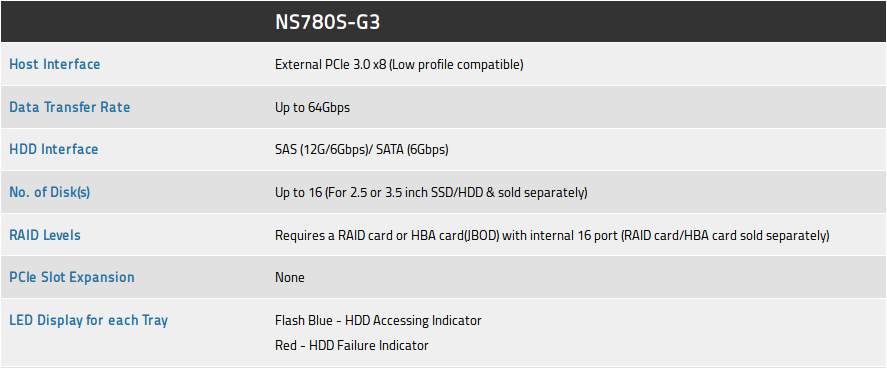The width and height of the screenshot is (887, 368).
Task: Click the RAID card requirement text
Action: [552, 235]
